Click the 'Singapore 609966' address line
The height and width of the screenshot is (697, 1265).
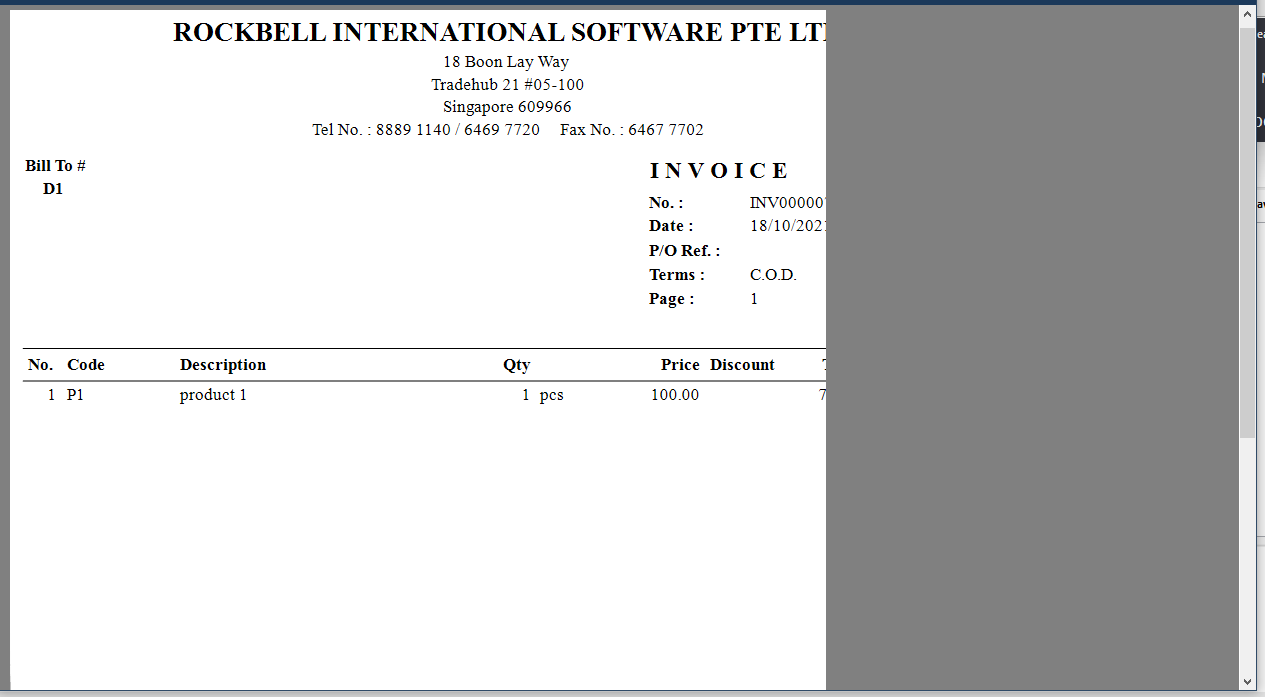(507, 107)
